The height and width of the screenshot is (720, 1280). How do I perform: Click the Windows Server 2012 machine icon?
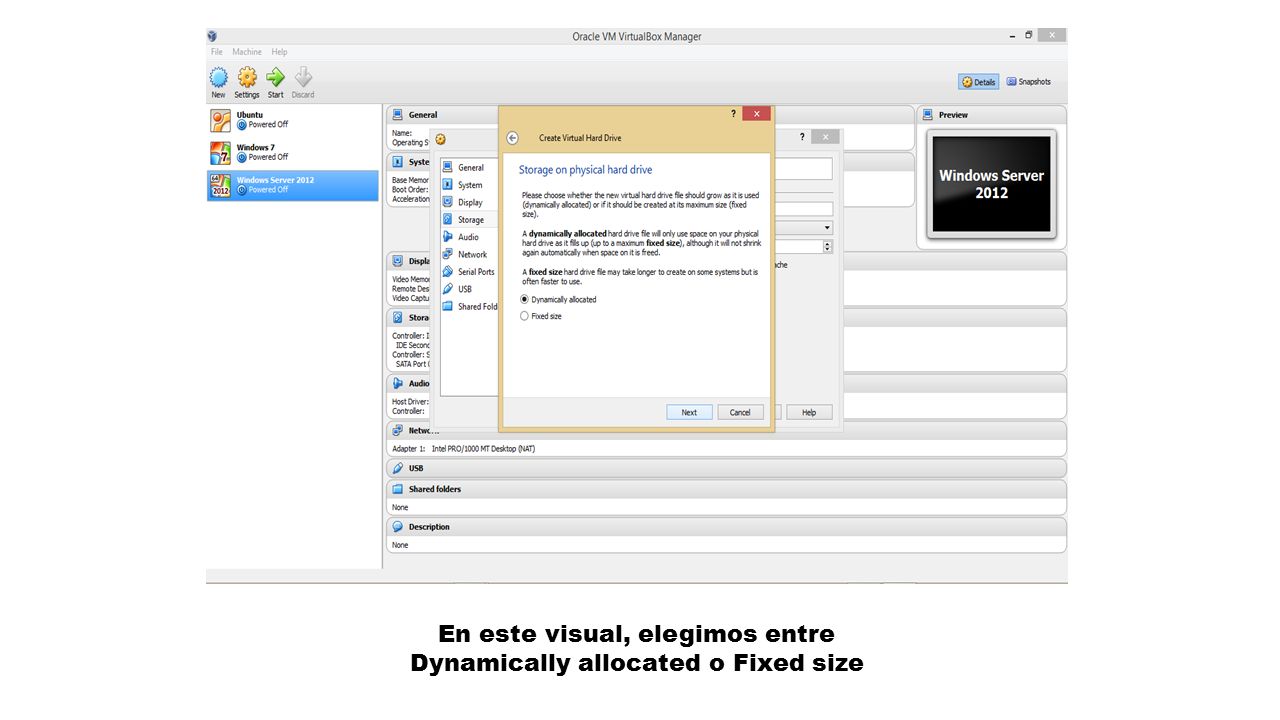[x=220, y=185]
